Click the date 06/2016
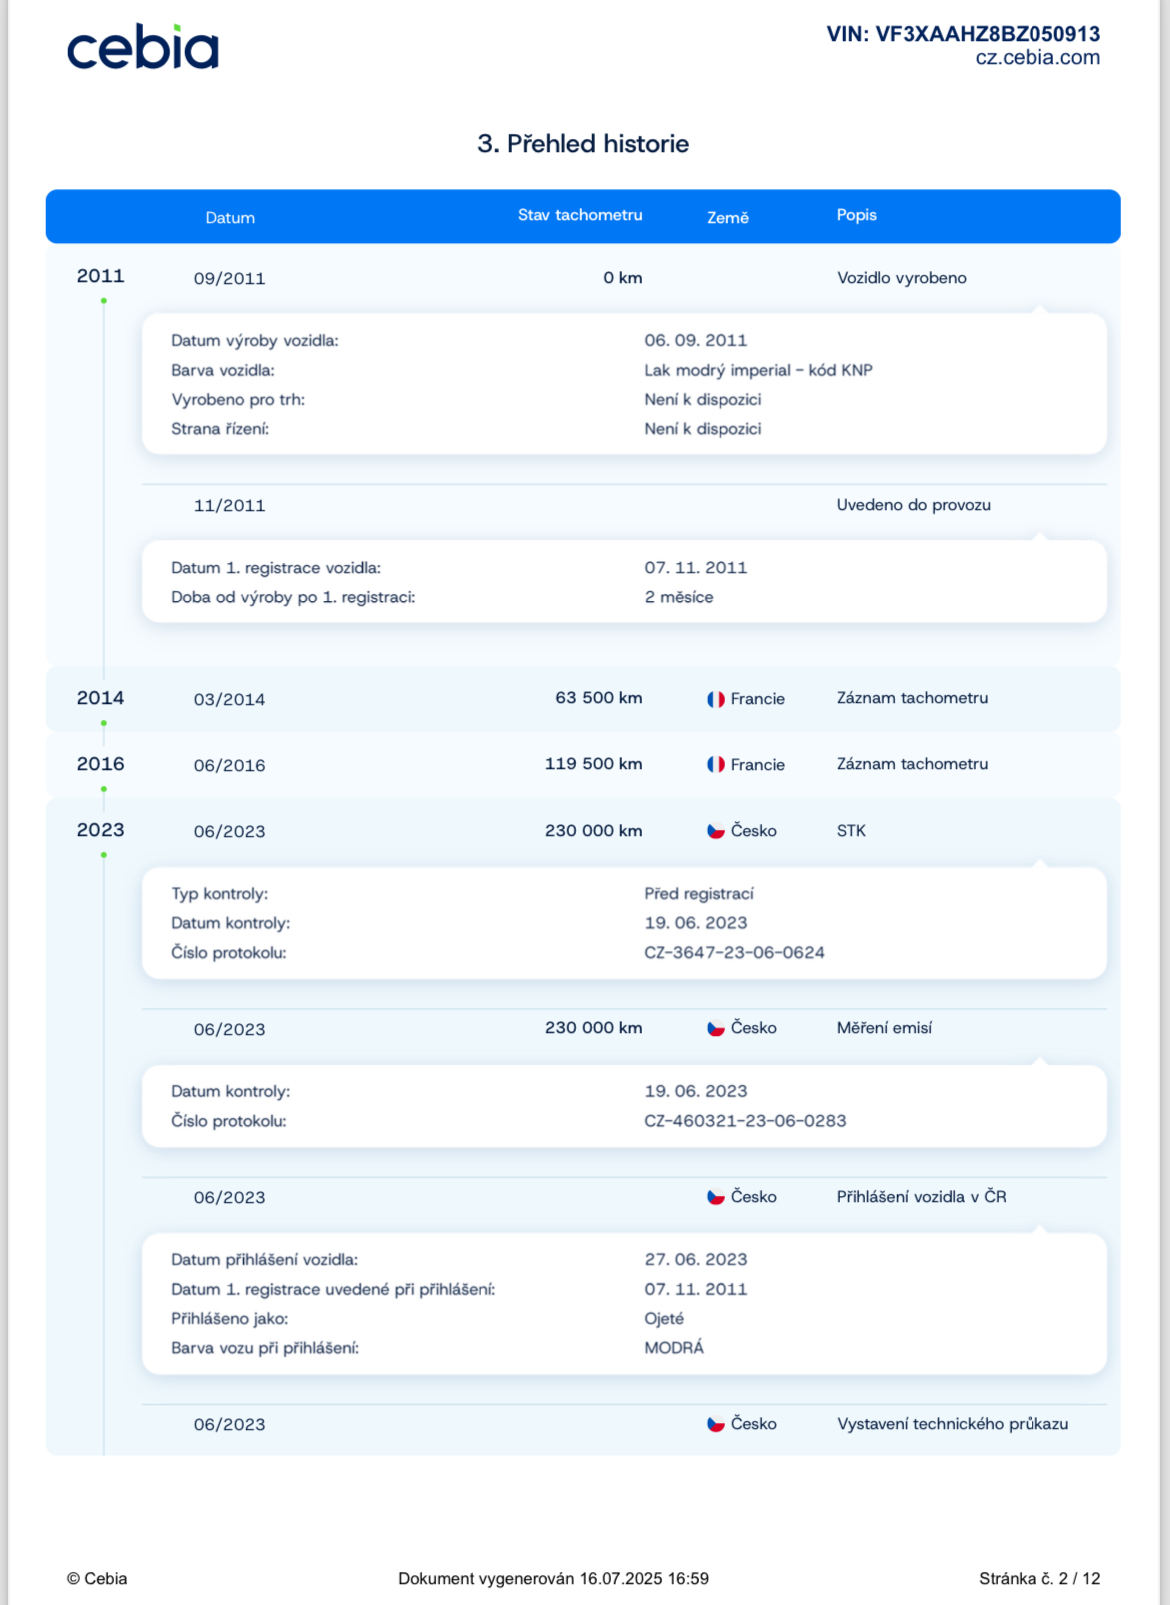 (230, 766)
